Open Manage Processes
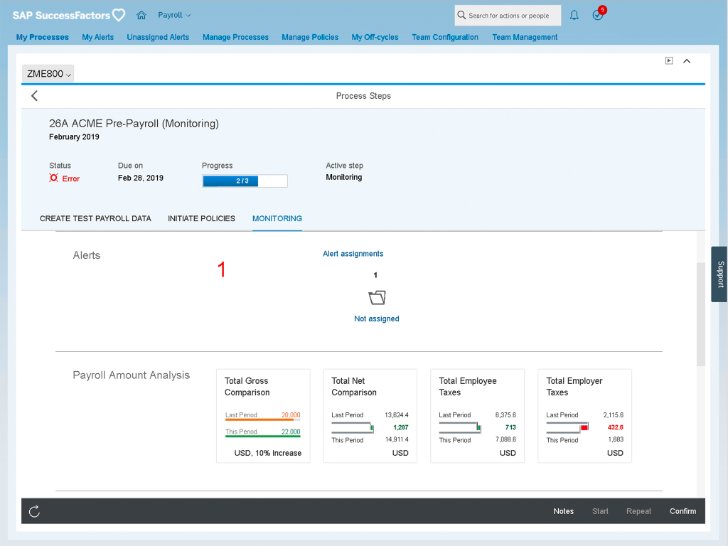728x546 pixels. coord(235,37)
